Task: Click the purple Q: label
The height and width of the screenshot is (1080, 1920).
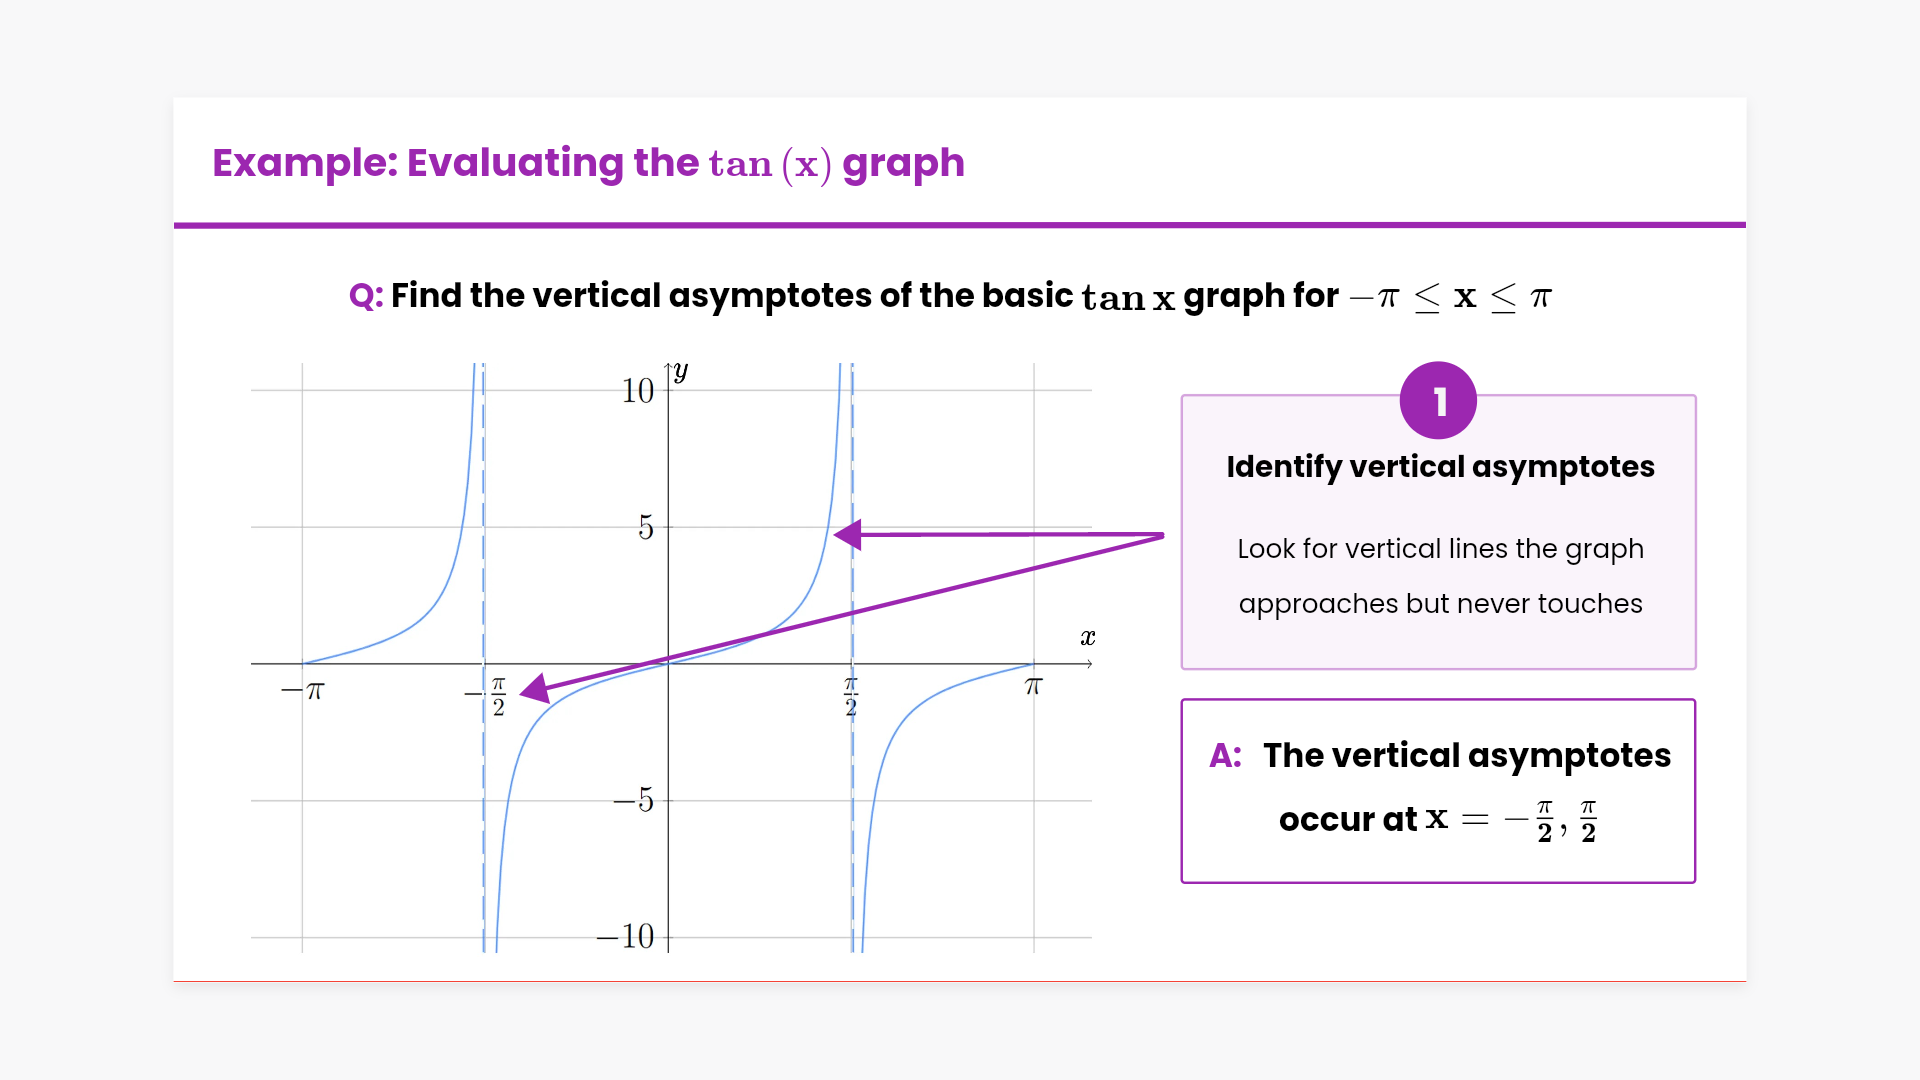Action: (366, 296)
